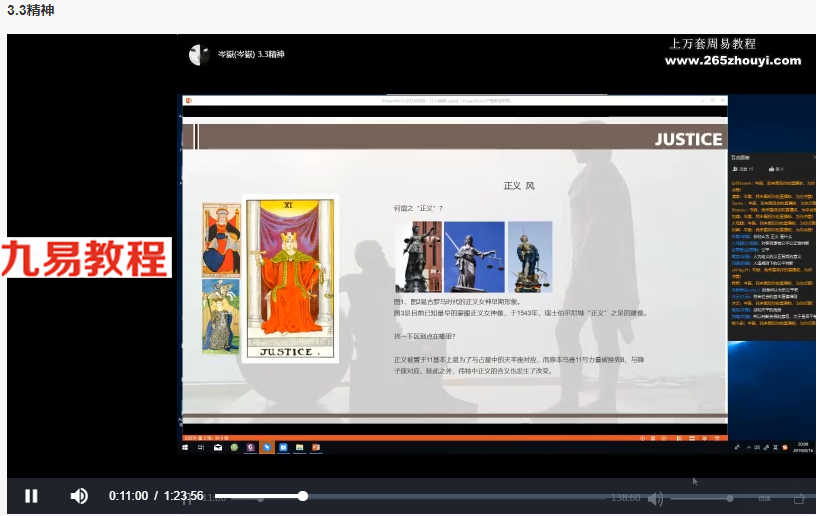Adjust the faded volume slider knob
816x516 pixels.
tap(730, 498)
